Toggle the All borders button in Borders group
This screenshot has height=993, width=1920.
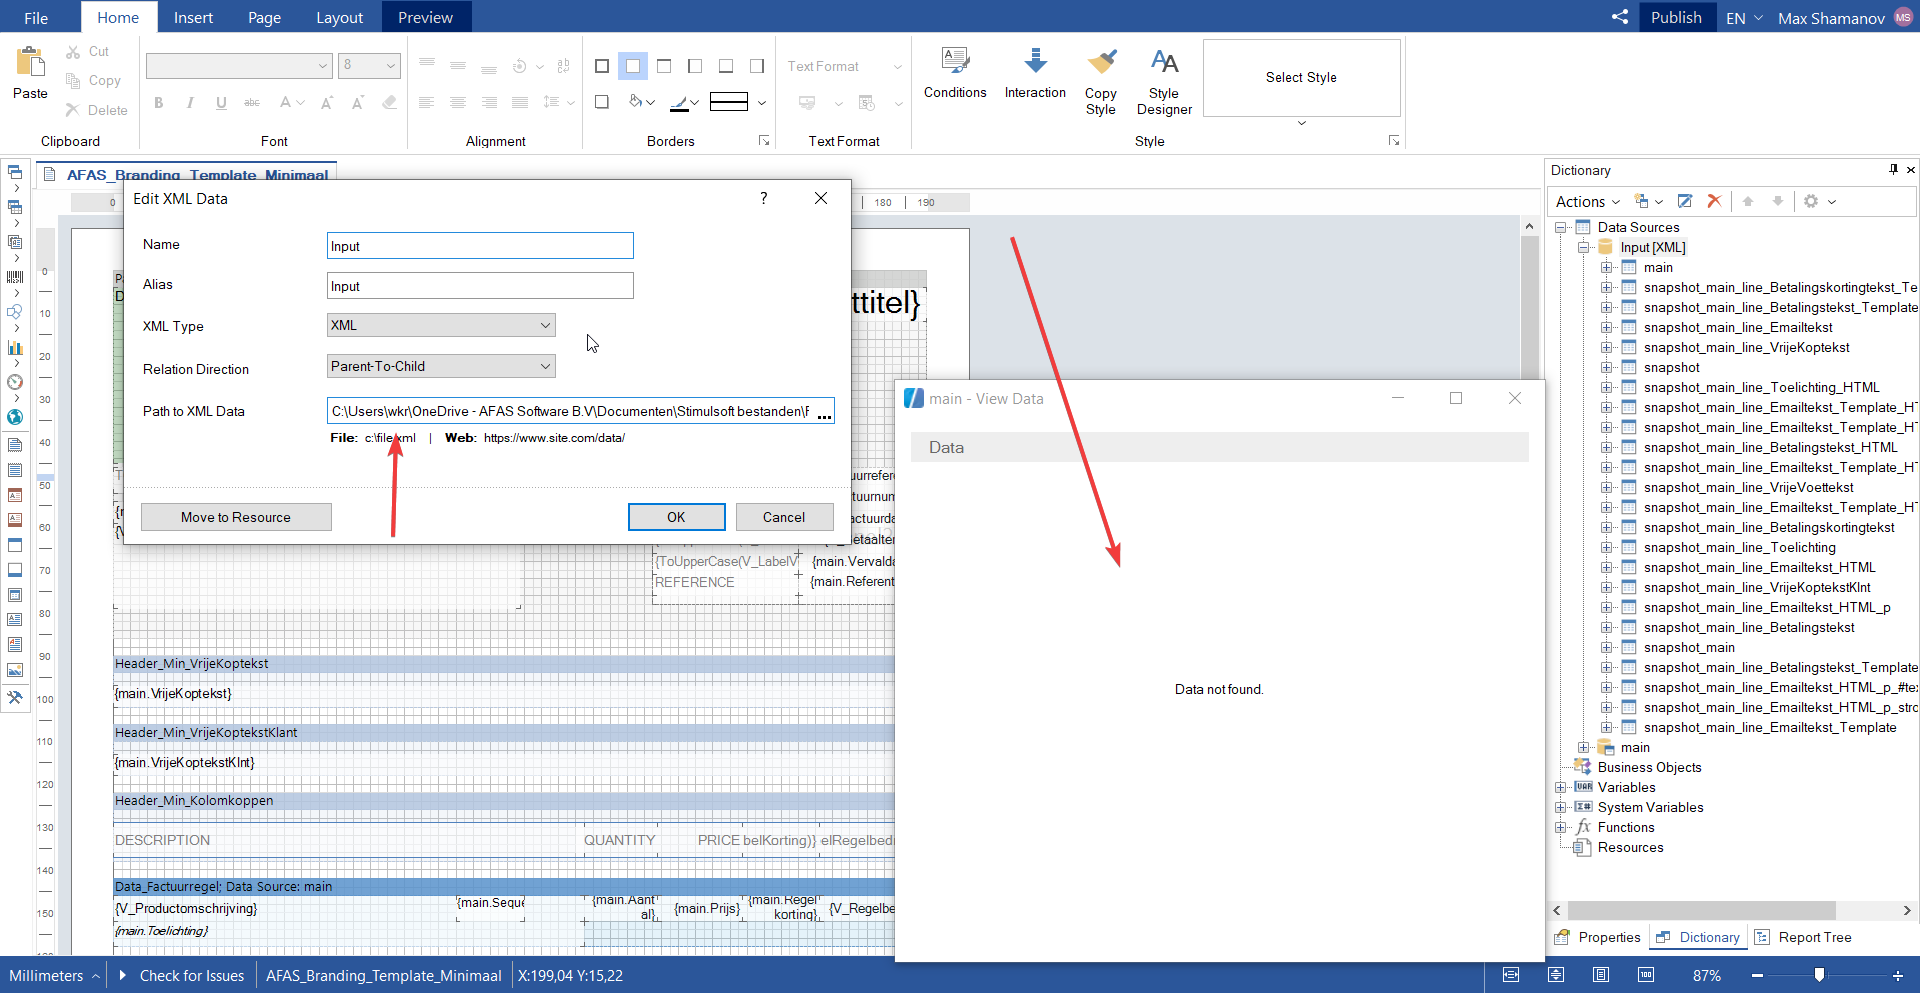pos(602,66)
